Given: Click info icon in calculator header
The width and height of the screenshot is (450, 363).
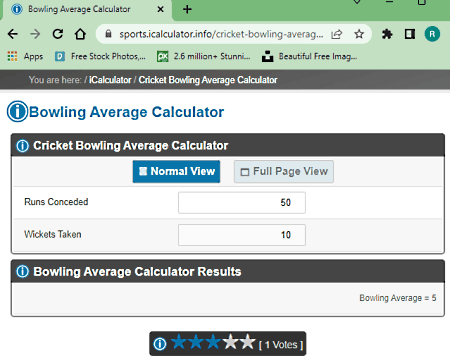Looking at the screenshot, I should point(22,146).
